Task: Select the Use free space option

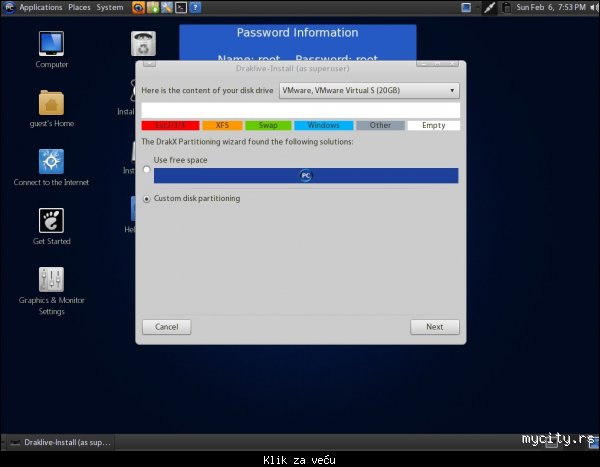Action: (x=147, y=169)
